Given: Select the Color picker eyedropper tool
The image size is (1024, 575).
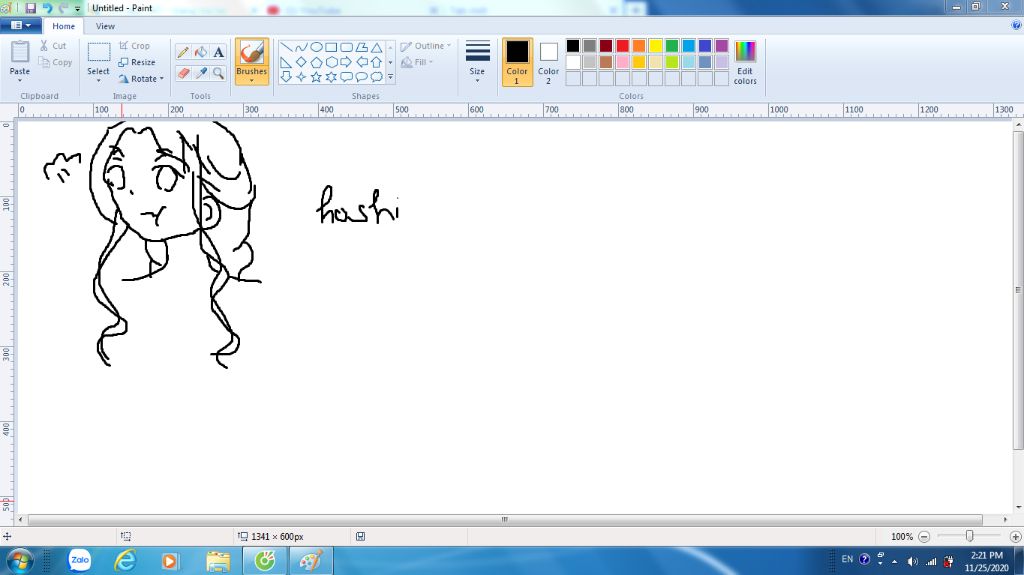Looking at the screenshot, I should point(200,73).
